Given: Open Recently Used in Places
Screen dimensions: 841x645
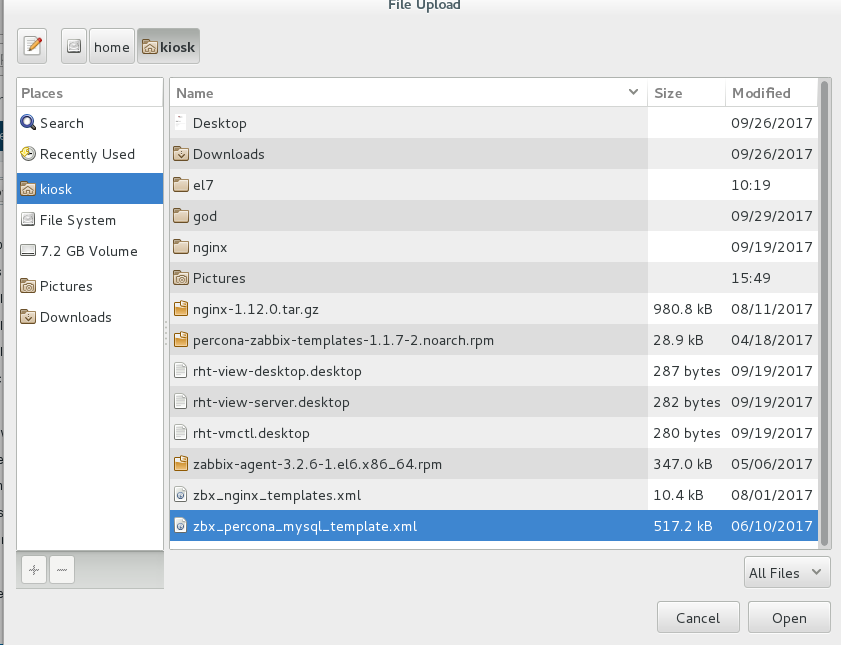Looking at the screenshot, I should pyautogui.click(x=90, y=154).
